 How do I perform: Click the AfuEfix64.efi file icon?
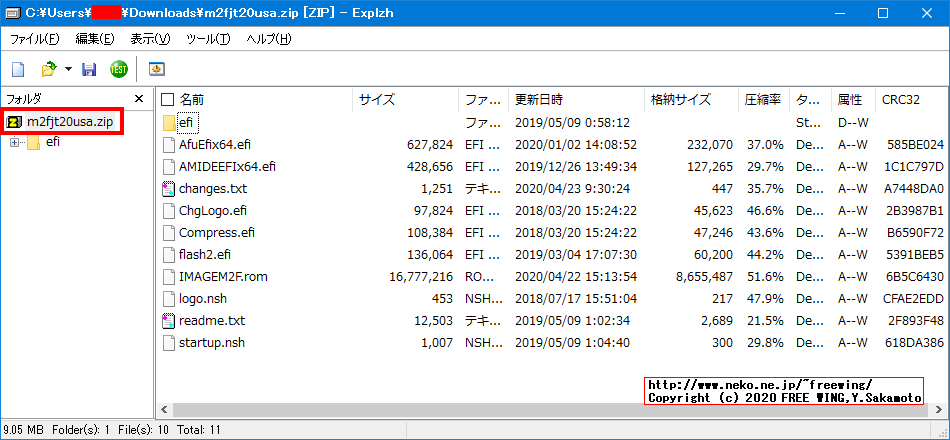coord(169,145)
